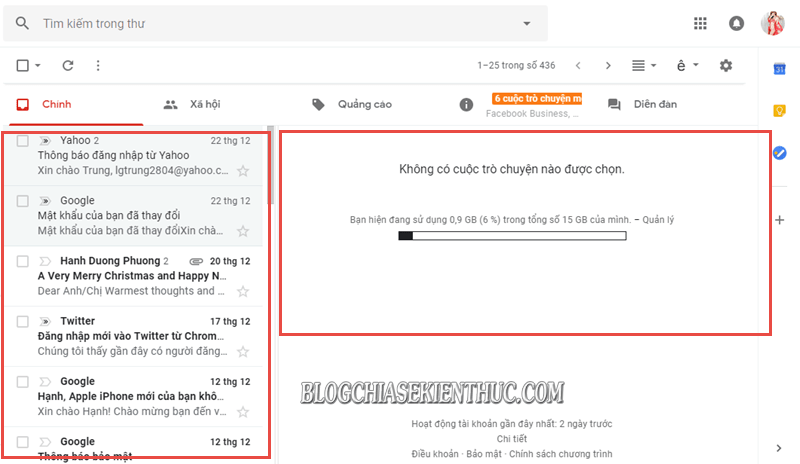Click the Xã hội tab people icon
Viewport: 800px width, 464px height.
click(170, 105)
